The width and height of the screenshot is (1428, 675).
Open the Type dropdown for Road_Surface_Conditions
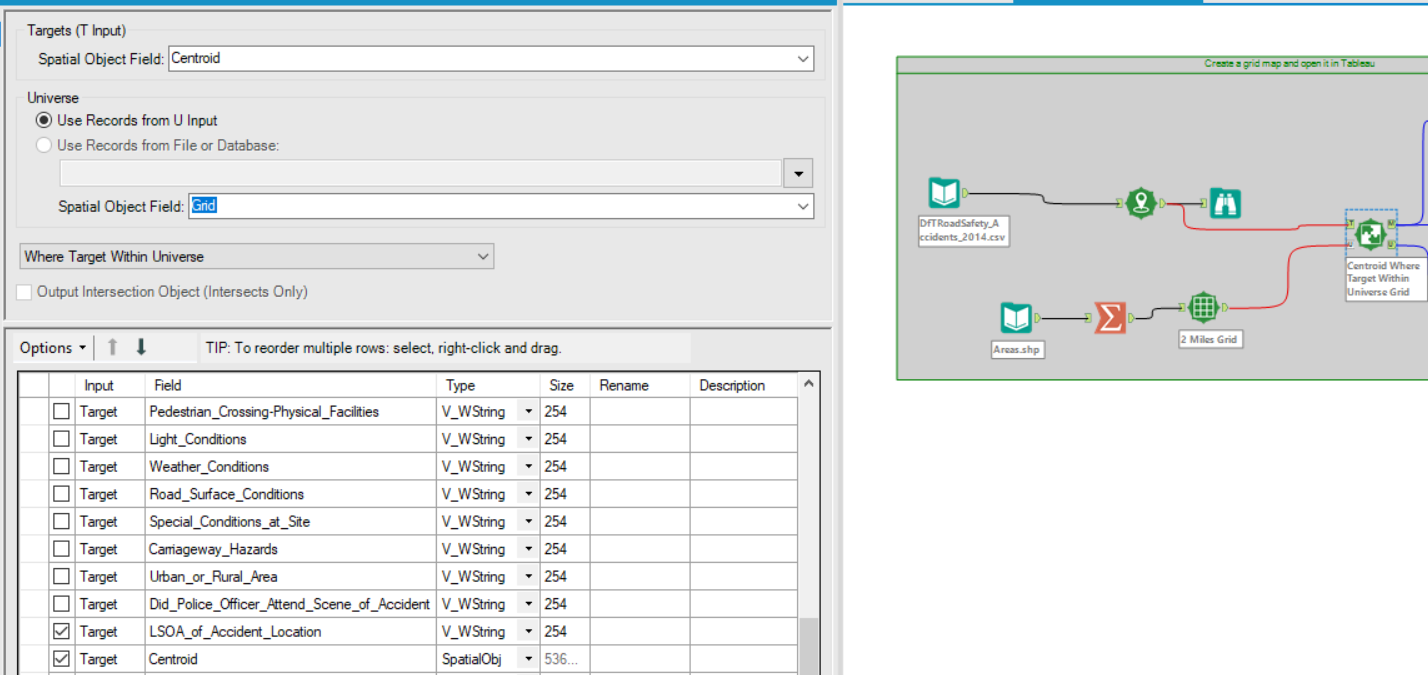(527, 493)
